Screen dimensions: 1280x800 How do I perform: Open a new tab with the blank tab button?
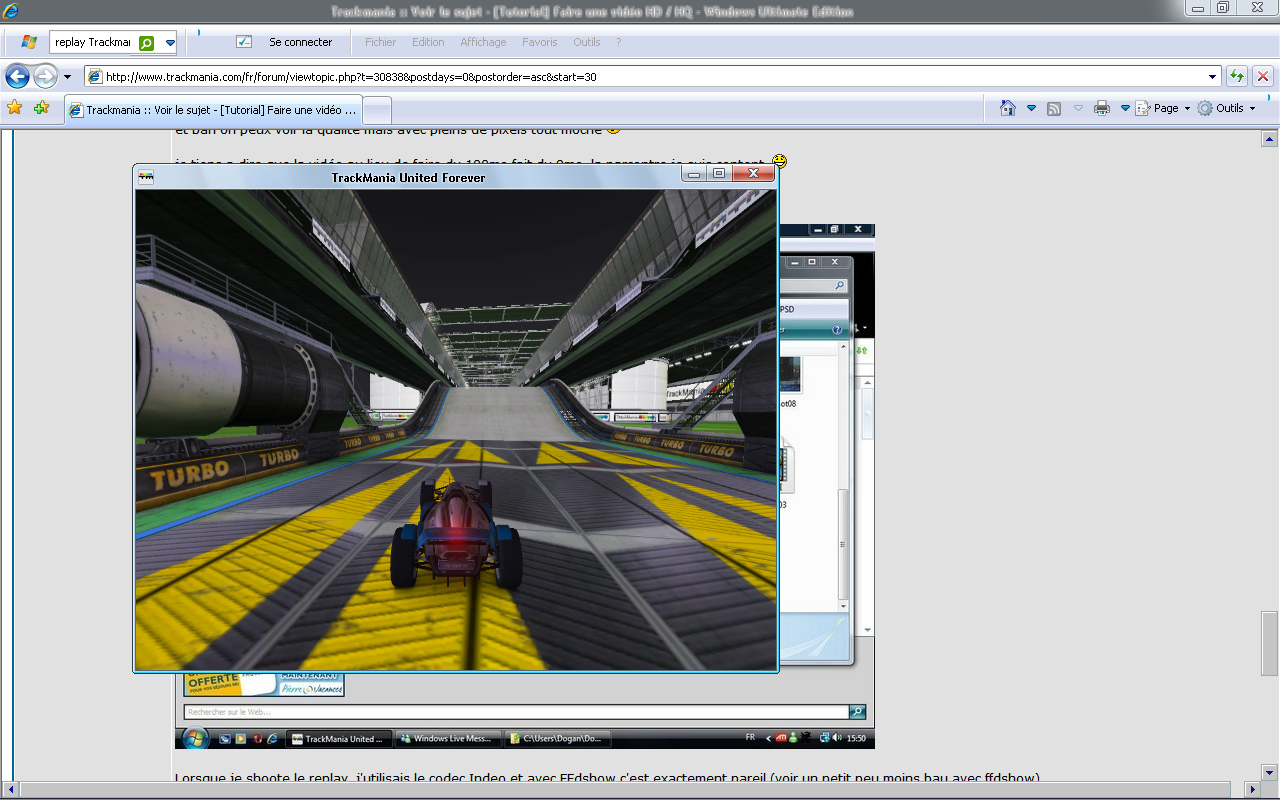376,110
